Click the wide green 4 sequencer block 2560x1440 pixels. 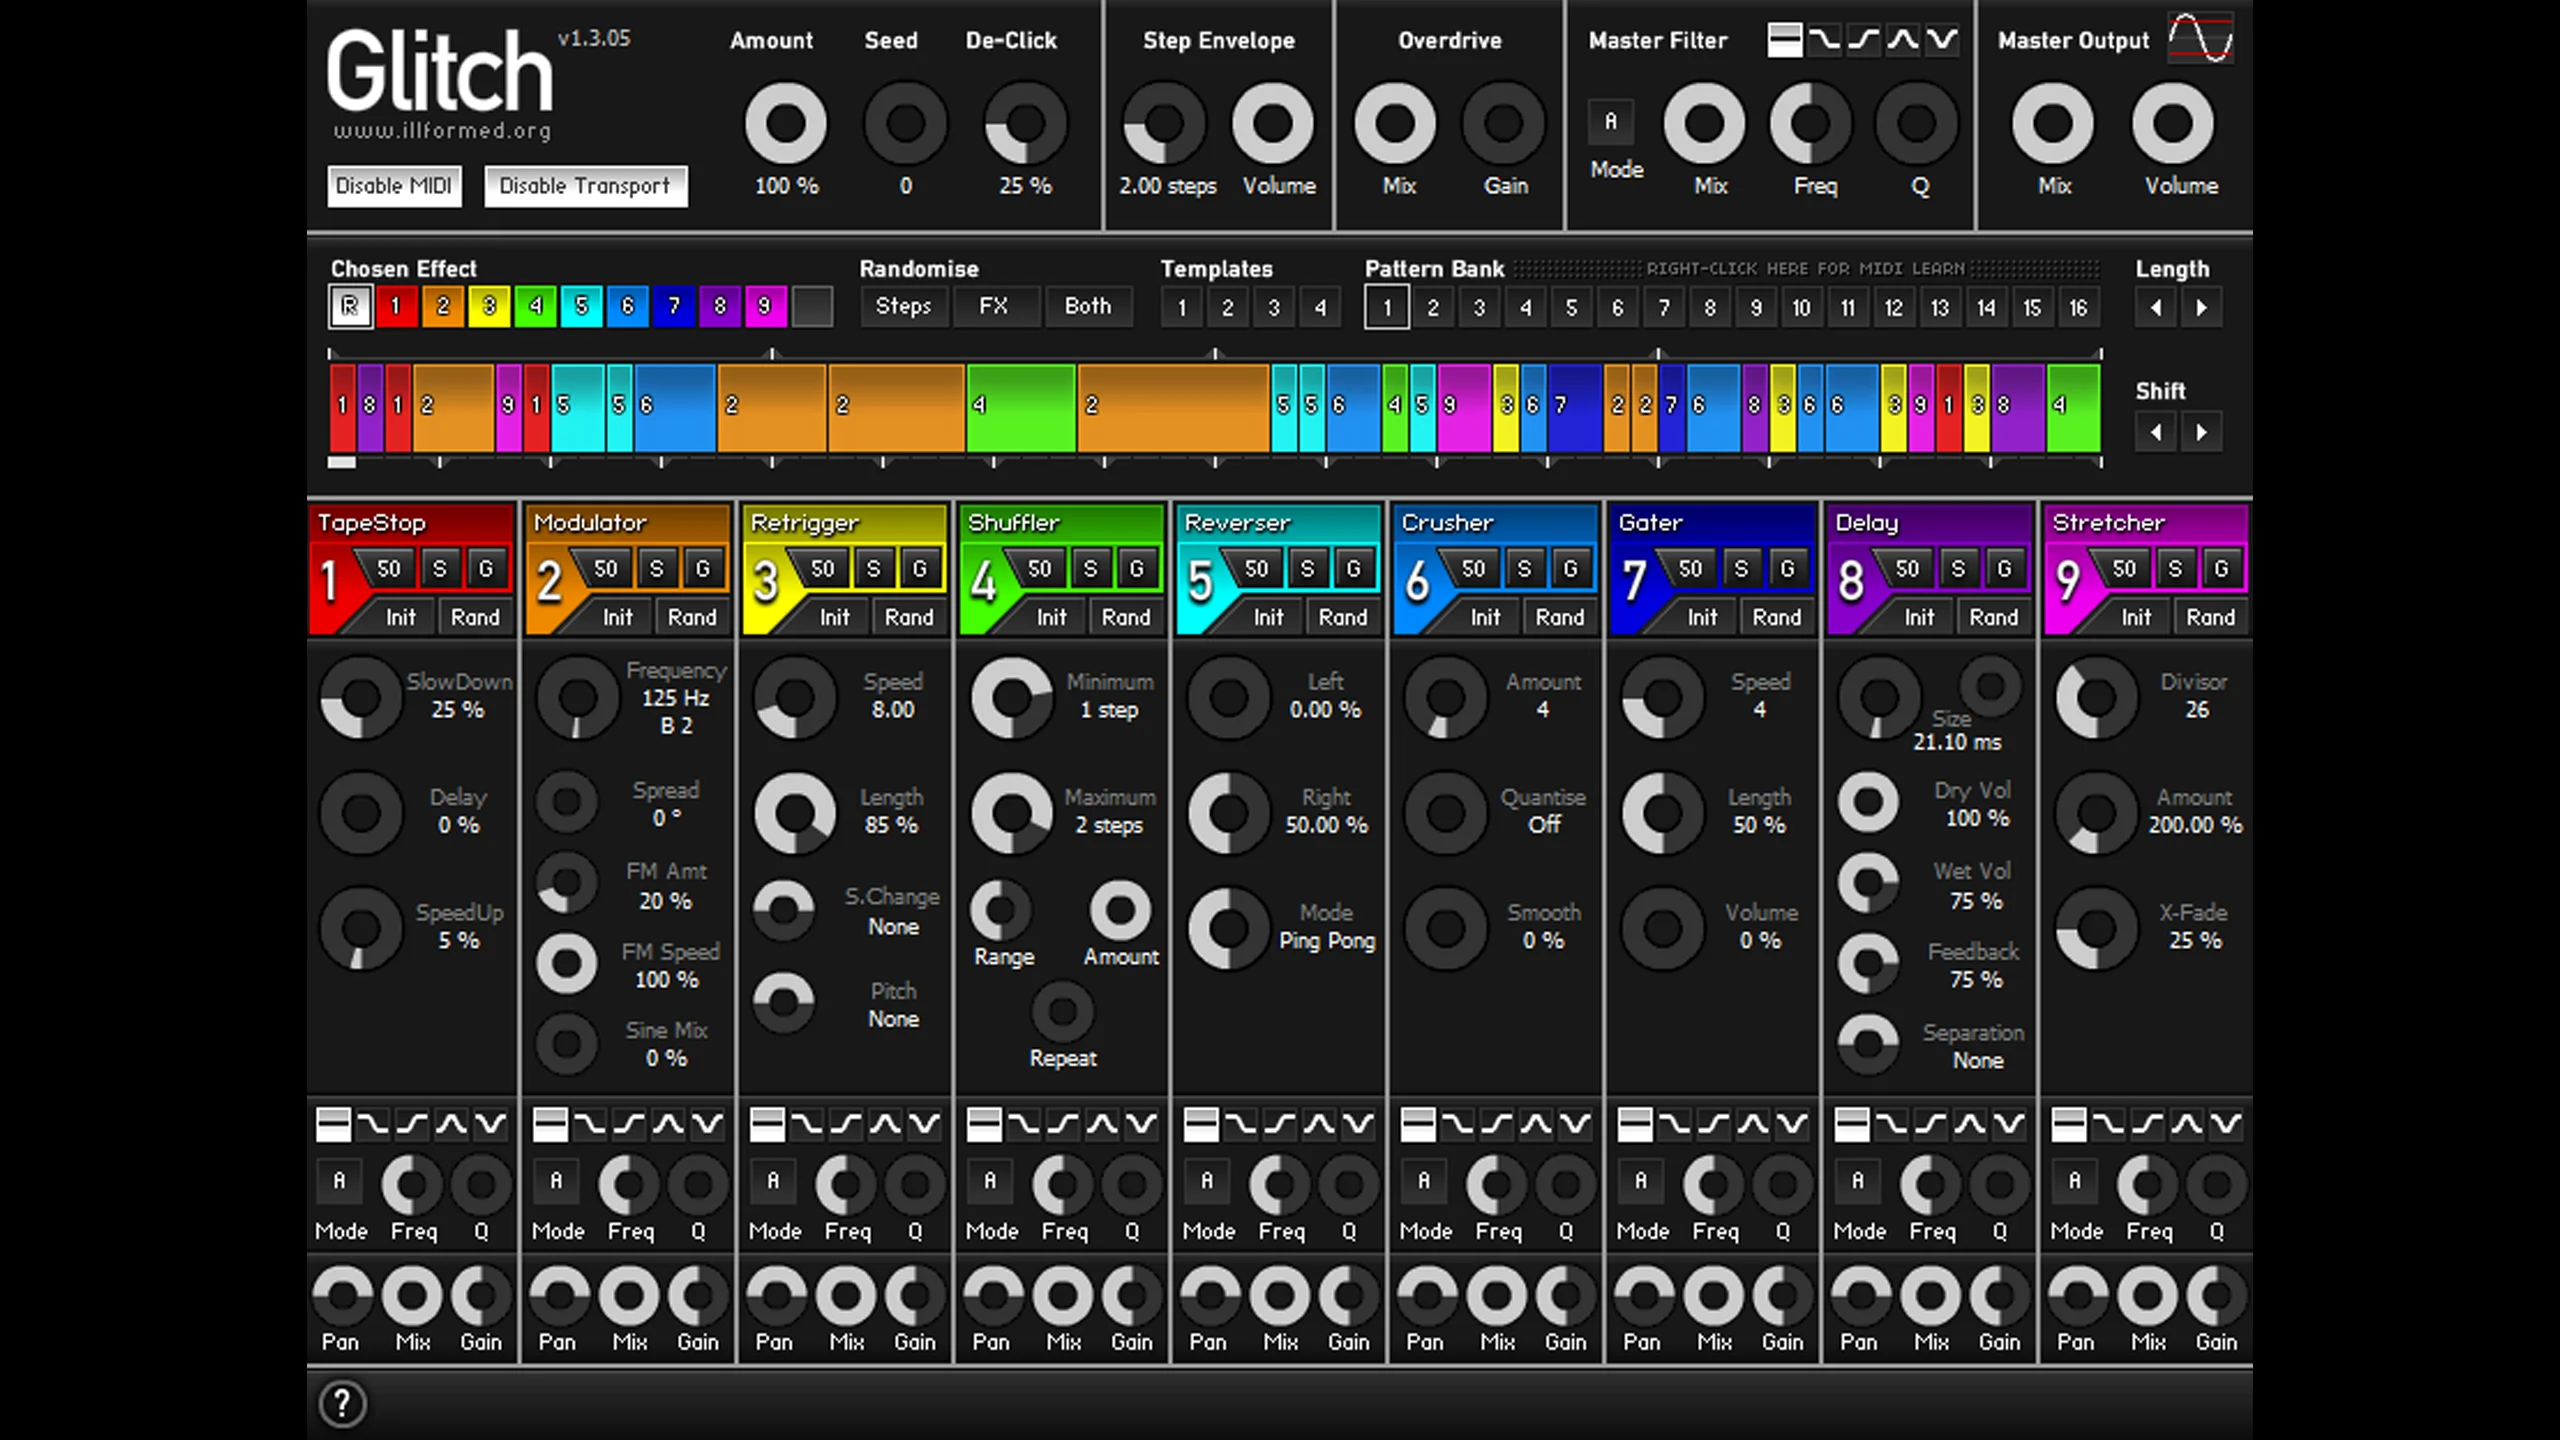pyautogui.click(x=1021, y=408)
